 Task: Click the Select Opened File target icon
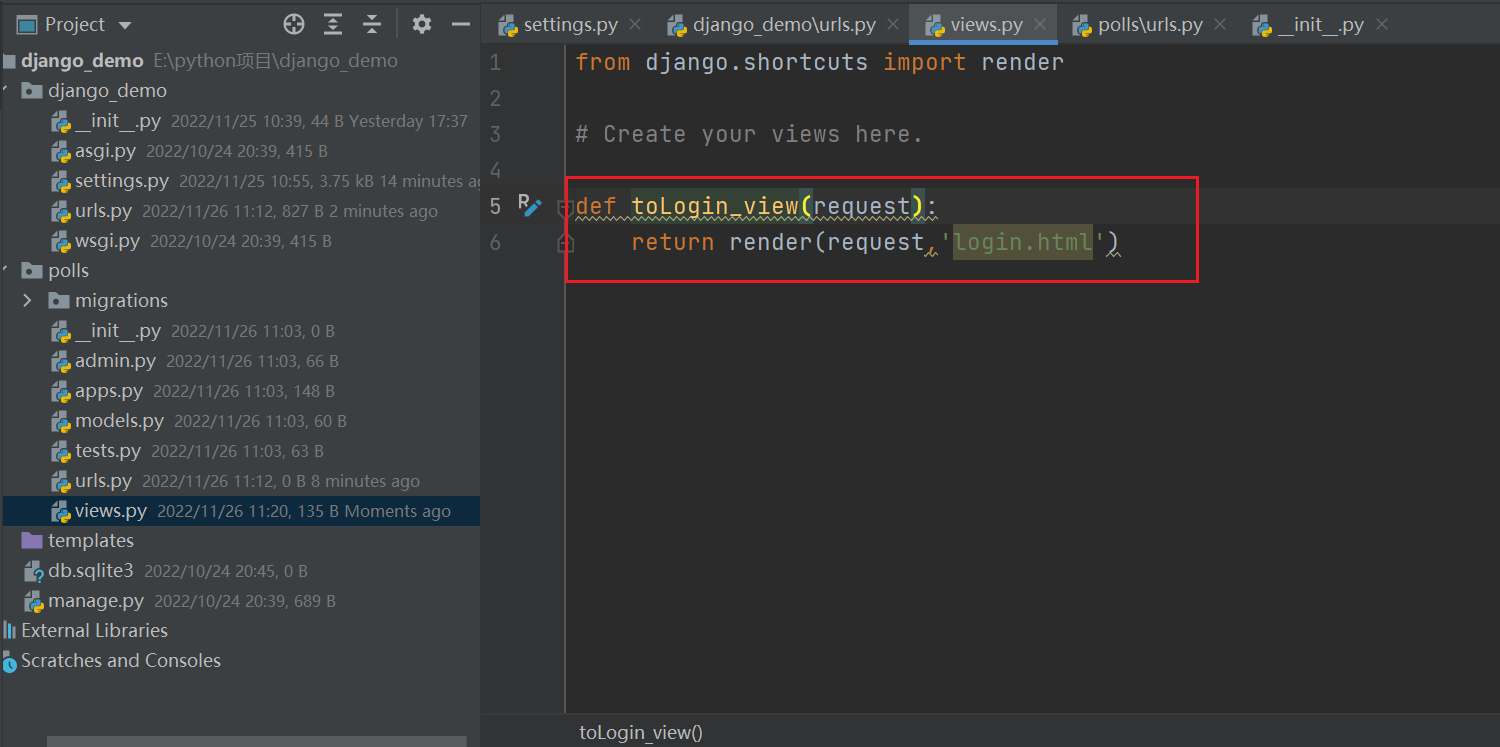click(x=293, y=25)
